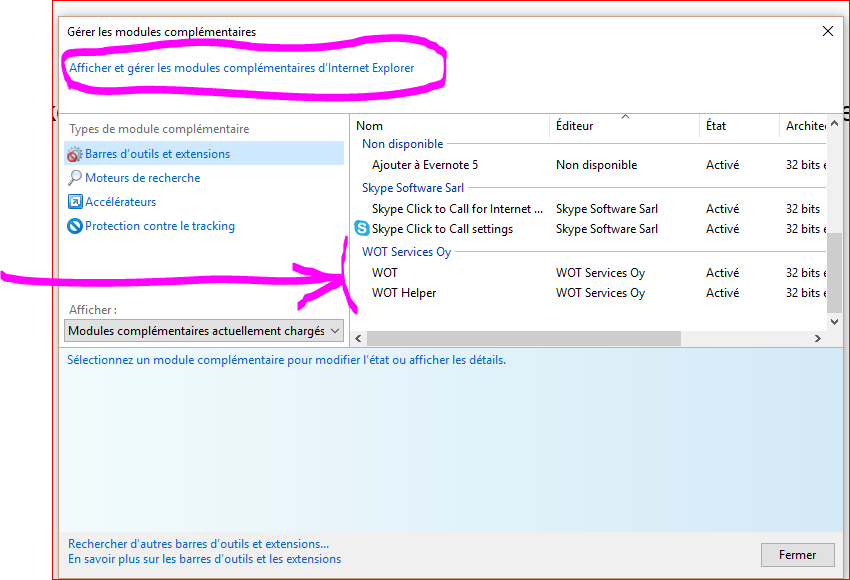Viewport: 850px width, 580px height.
Task: Click the horizontal scroll right arrow
Action: click(x=817, y=338)
